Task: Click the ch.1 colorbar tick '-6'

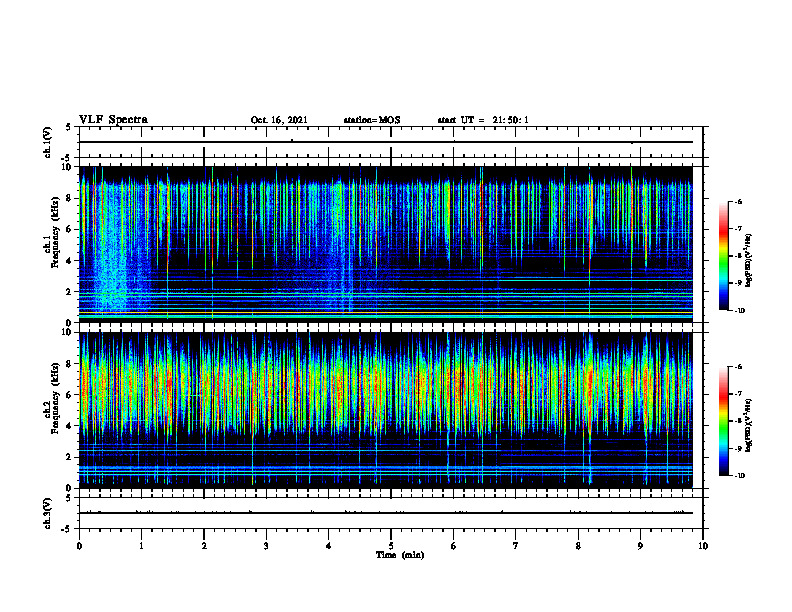Action: (738, 202)
